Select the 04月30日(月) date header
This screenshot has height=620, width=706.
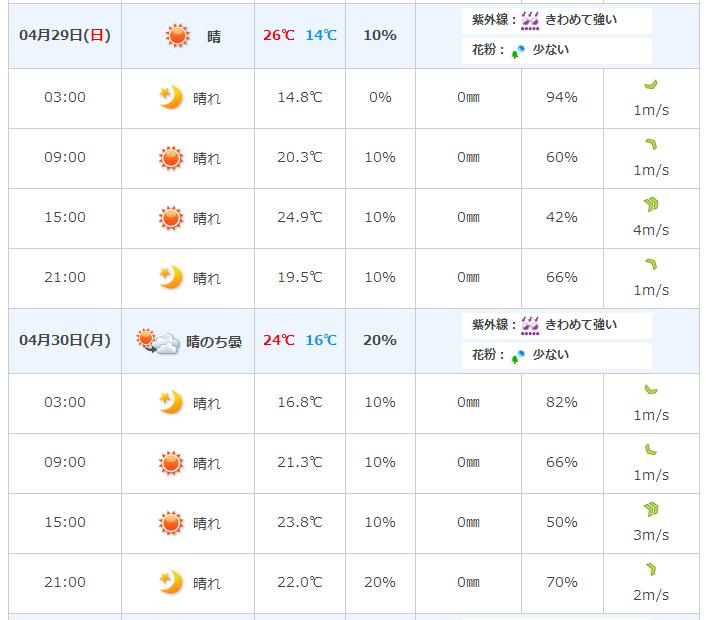click(65, 340)
